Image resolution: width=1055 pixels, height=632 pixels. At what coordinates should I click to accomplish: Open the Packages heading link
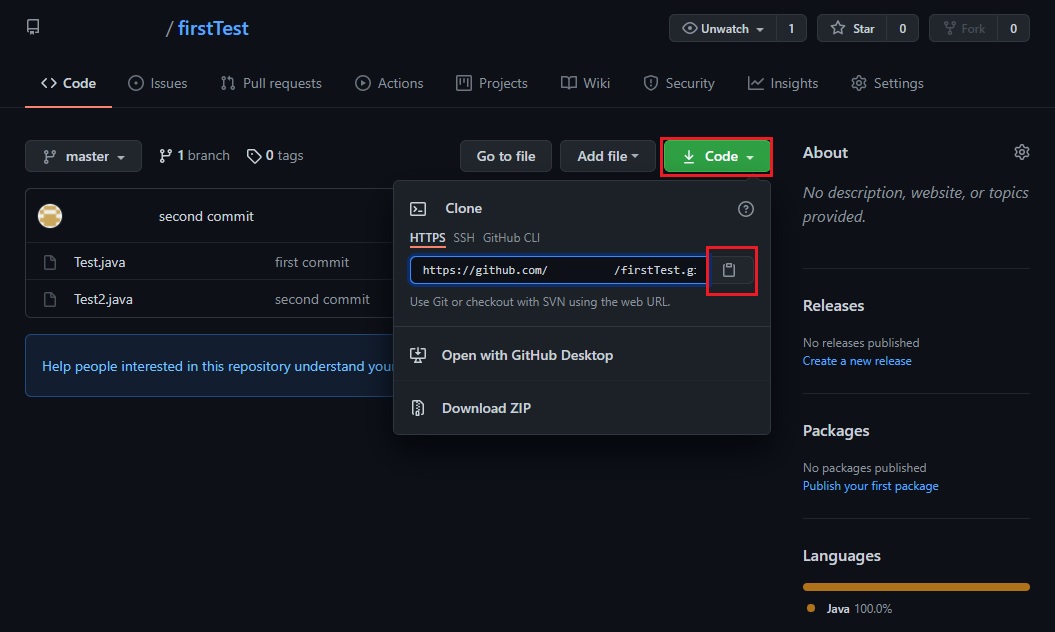click(836, 431)
